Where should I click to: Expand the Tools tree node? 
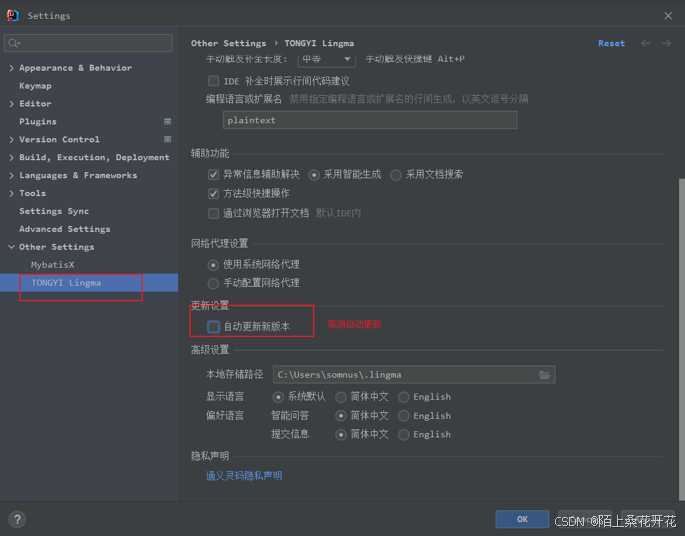point(11,194)
